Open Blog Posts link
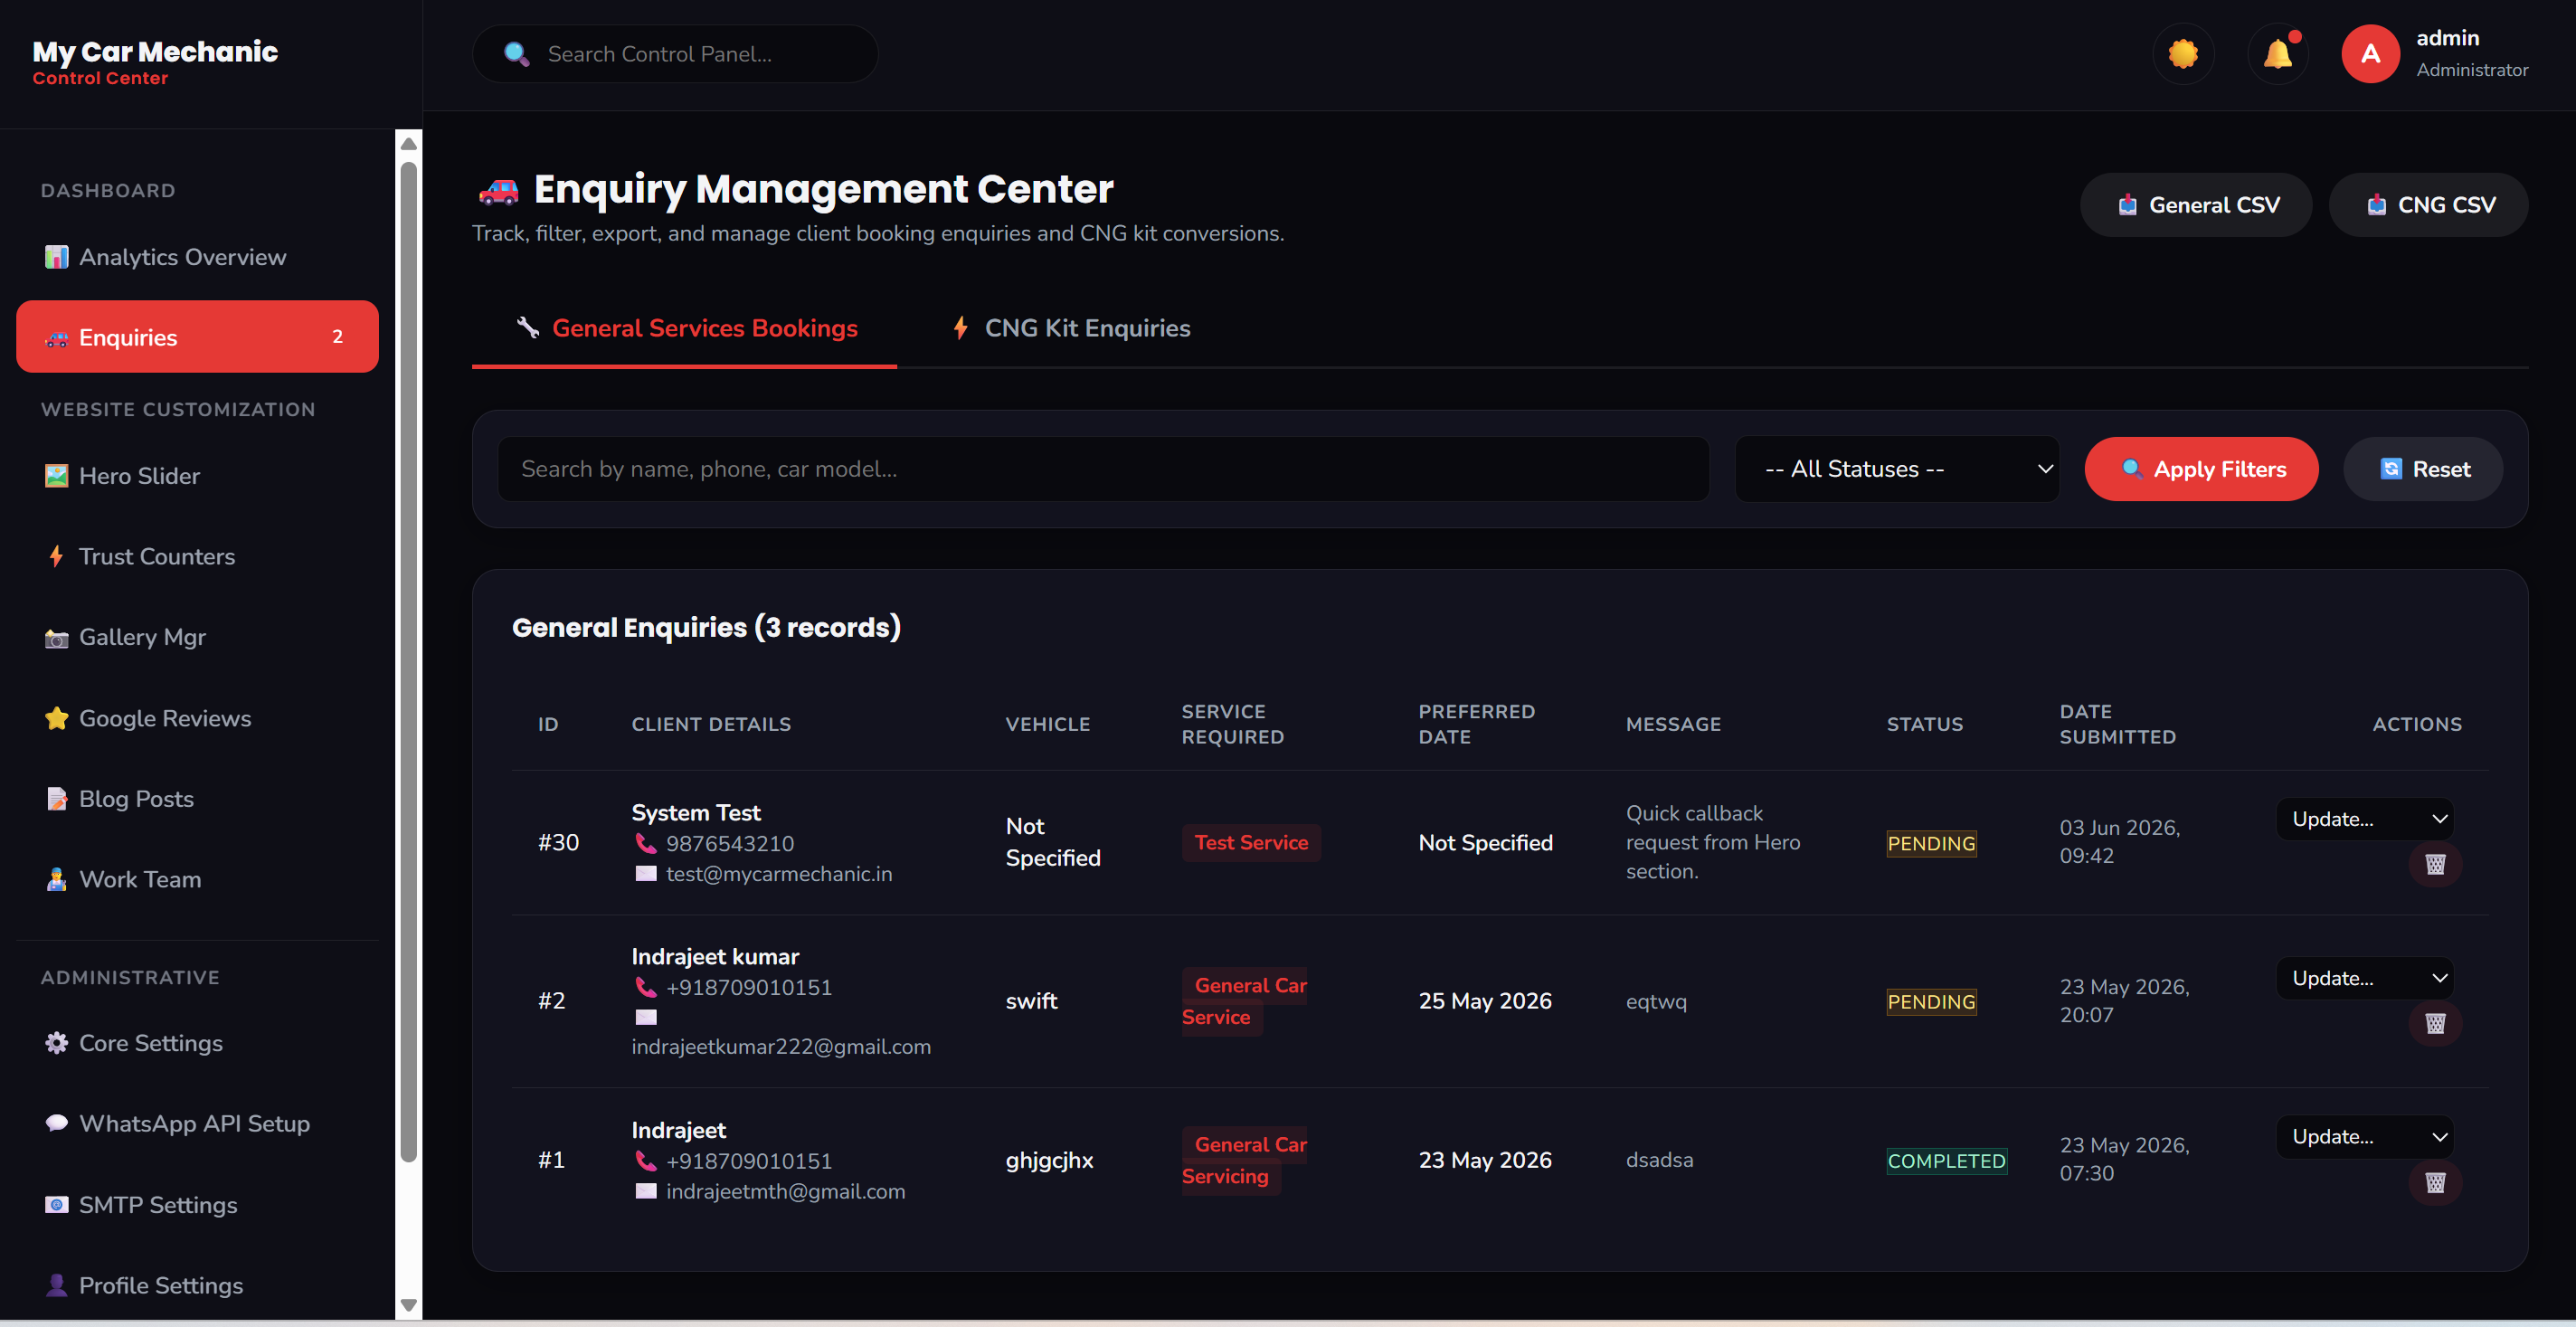 (197, 799)
